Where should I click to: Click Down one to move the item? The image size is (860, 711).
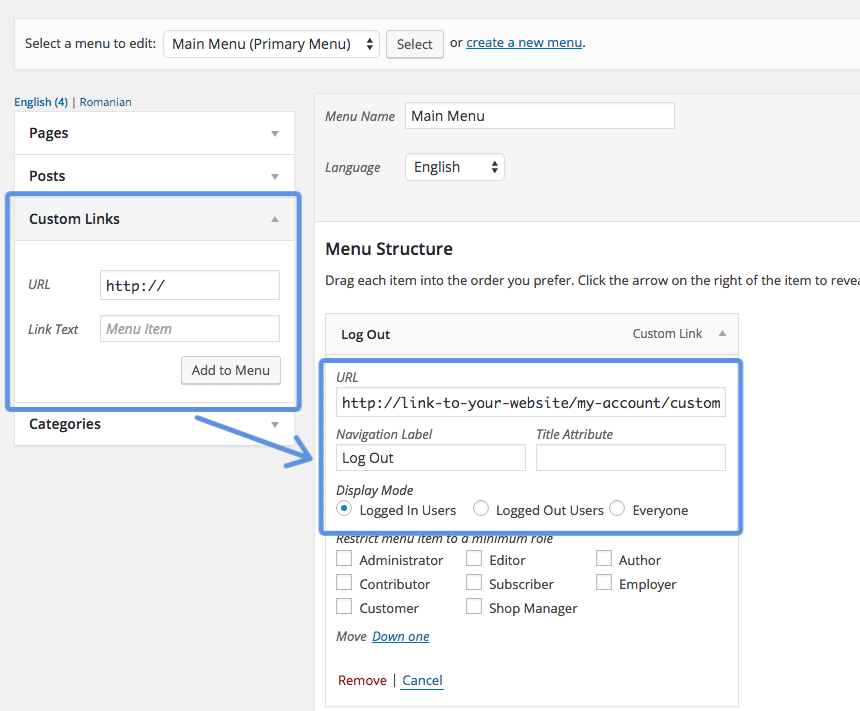click(400, 636)
